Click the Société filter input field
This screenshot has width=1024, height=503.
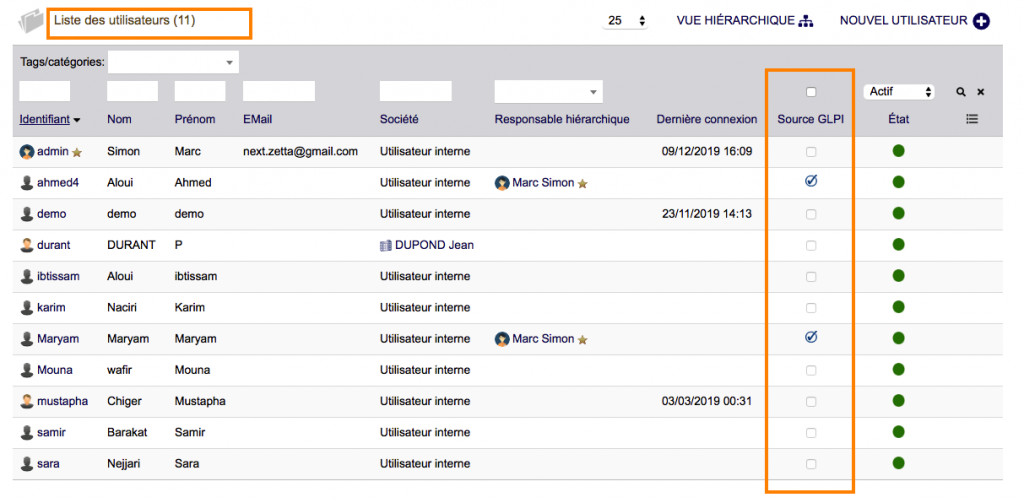[x=416, y=92]
